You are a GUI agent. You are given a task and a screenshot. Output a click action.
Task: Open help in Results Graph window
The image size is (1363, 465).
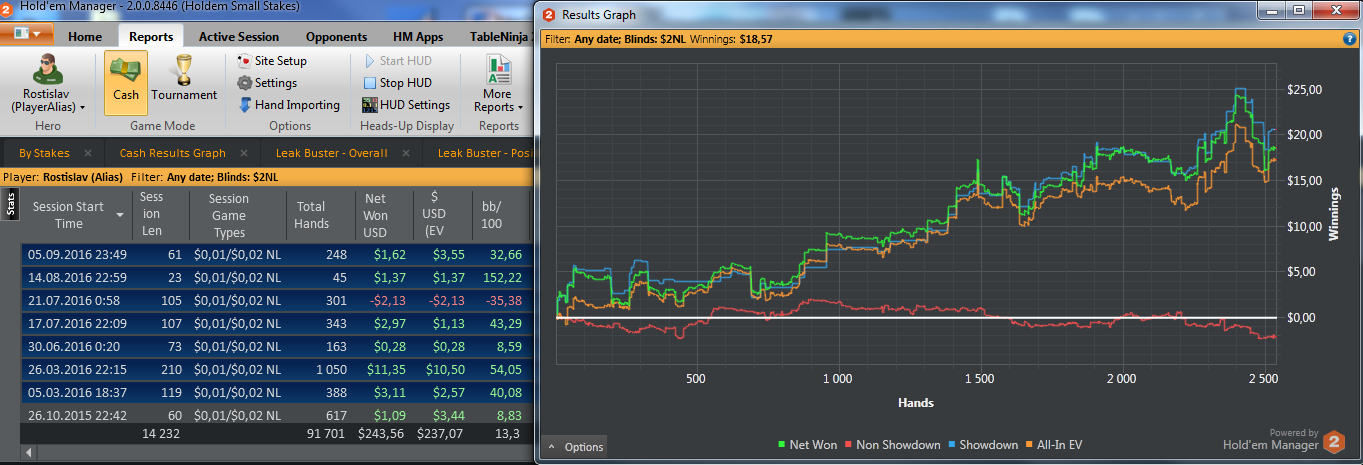(1349, 39)
